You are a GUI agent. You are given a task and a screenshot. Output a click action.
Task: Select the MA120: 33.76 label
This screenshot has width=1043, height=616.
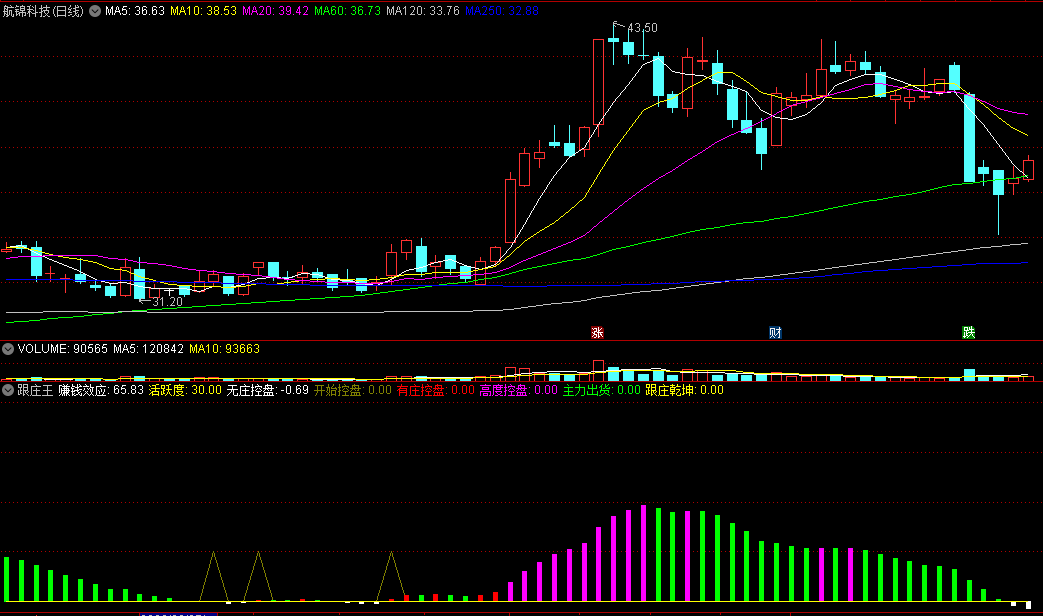422,11
